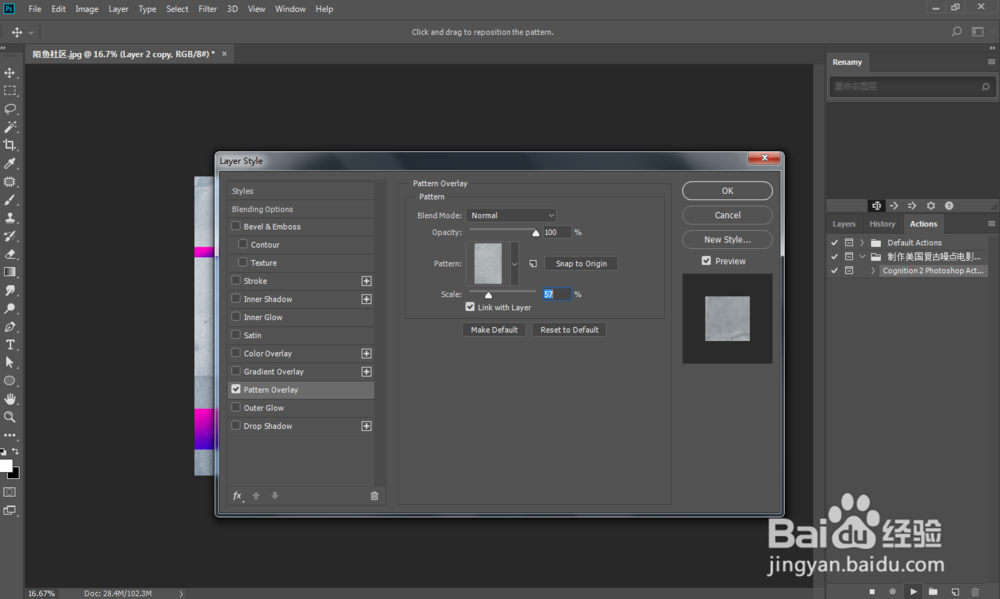Select the Hand tool
The width and height of the screenshot is (1000, 599).
tap(10, 399)
